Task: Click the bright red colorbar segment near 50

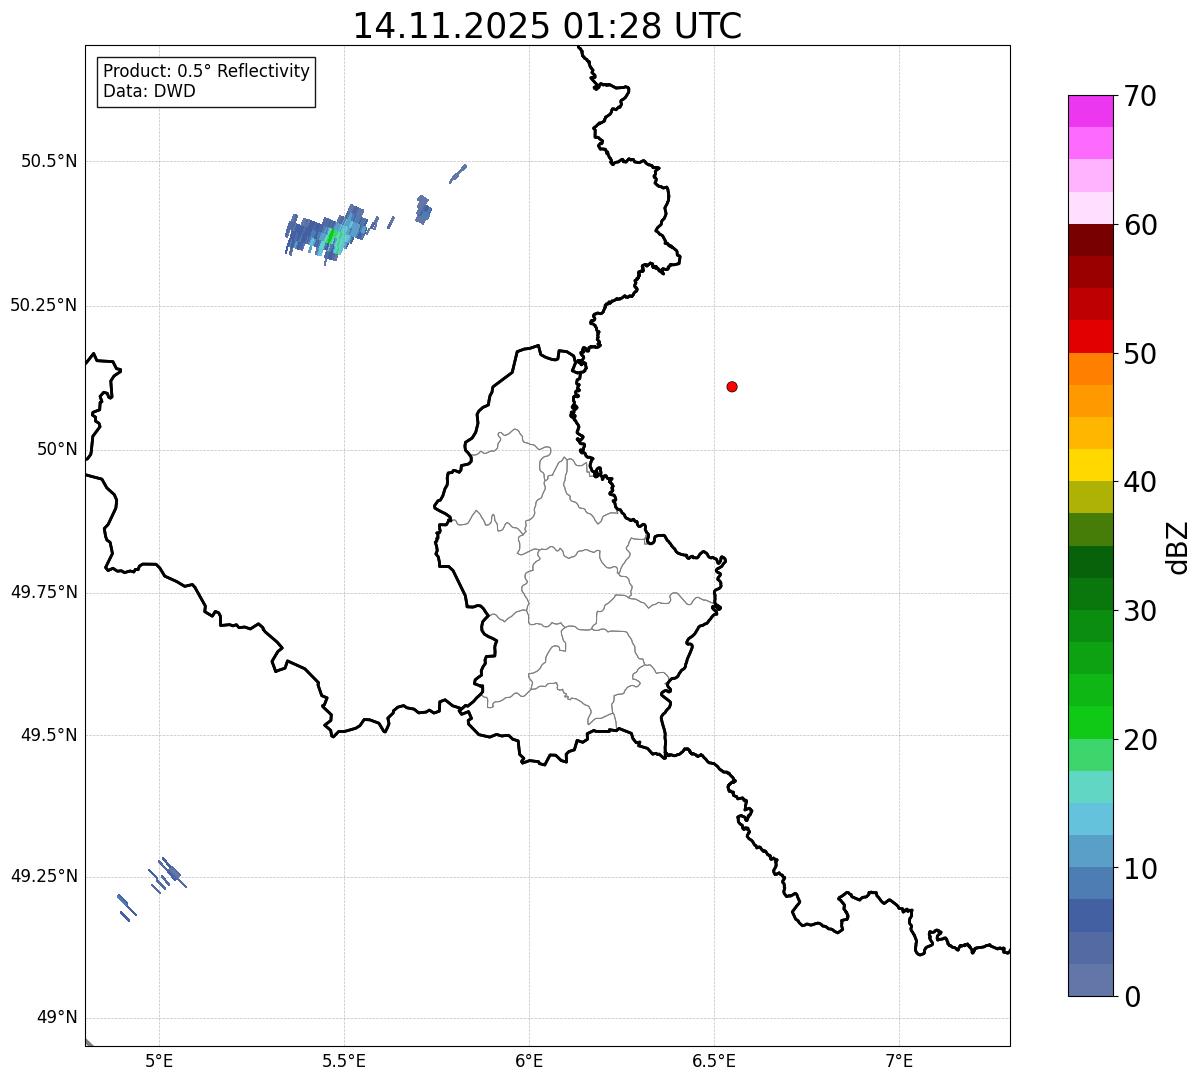Action: (1091, 336)
